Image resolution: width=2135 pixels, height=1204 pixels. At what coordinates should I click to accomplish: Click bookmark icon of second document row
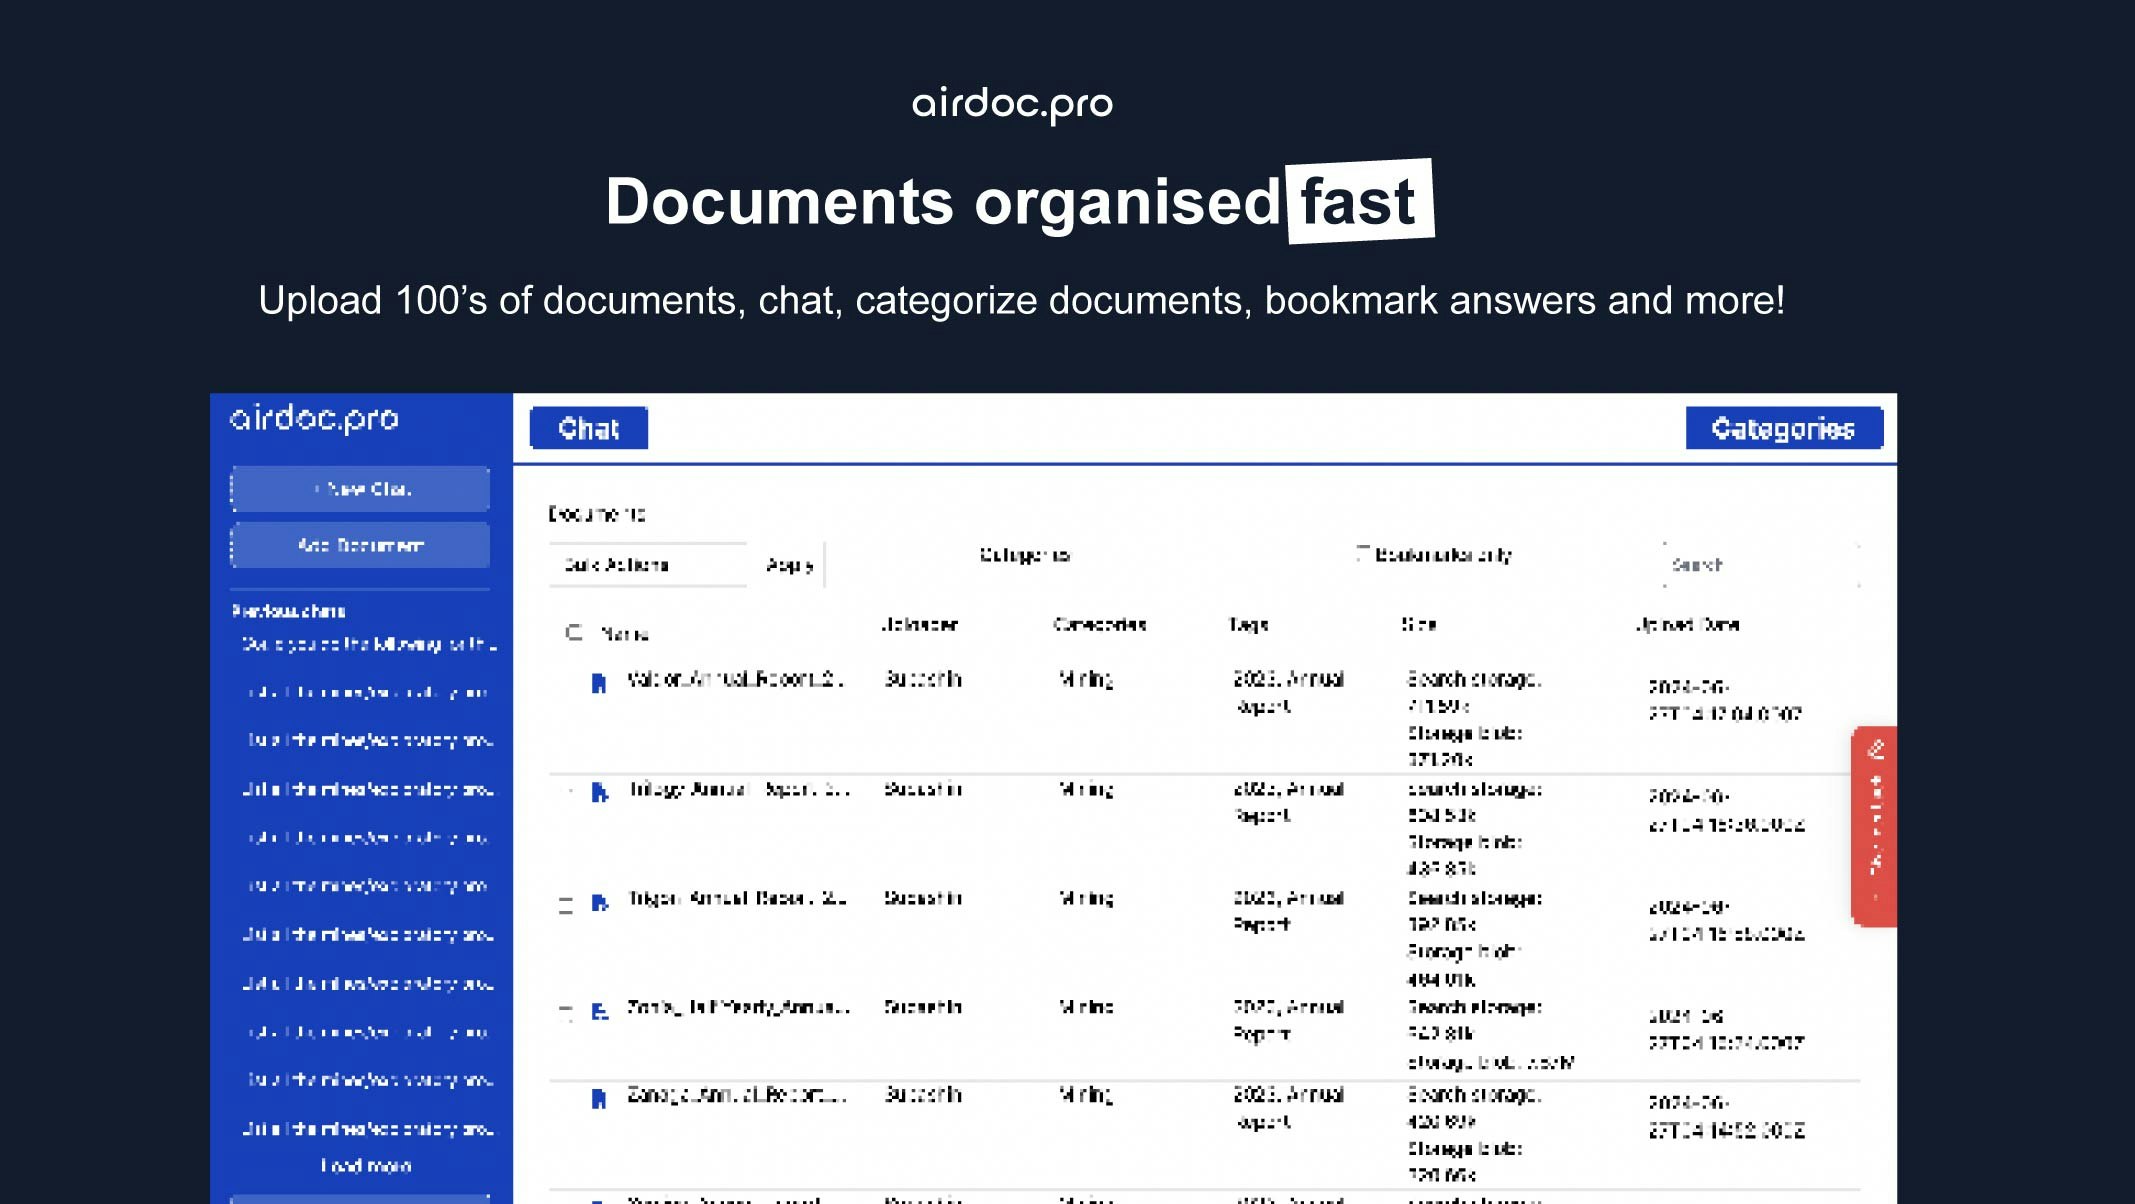click(x=599, y=792)
